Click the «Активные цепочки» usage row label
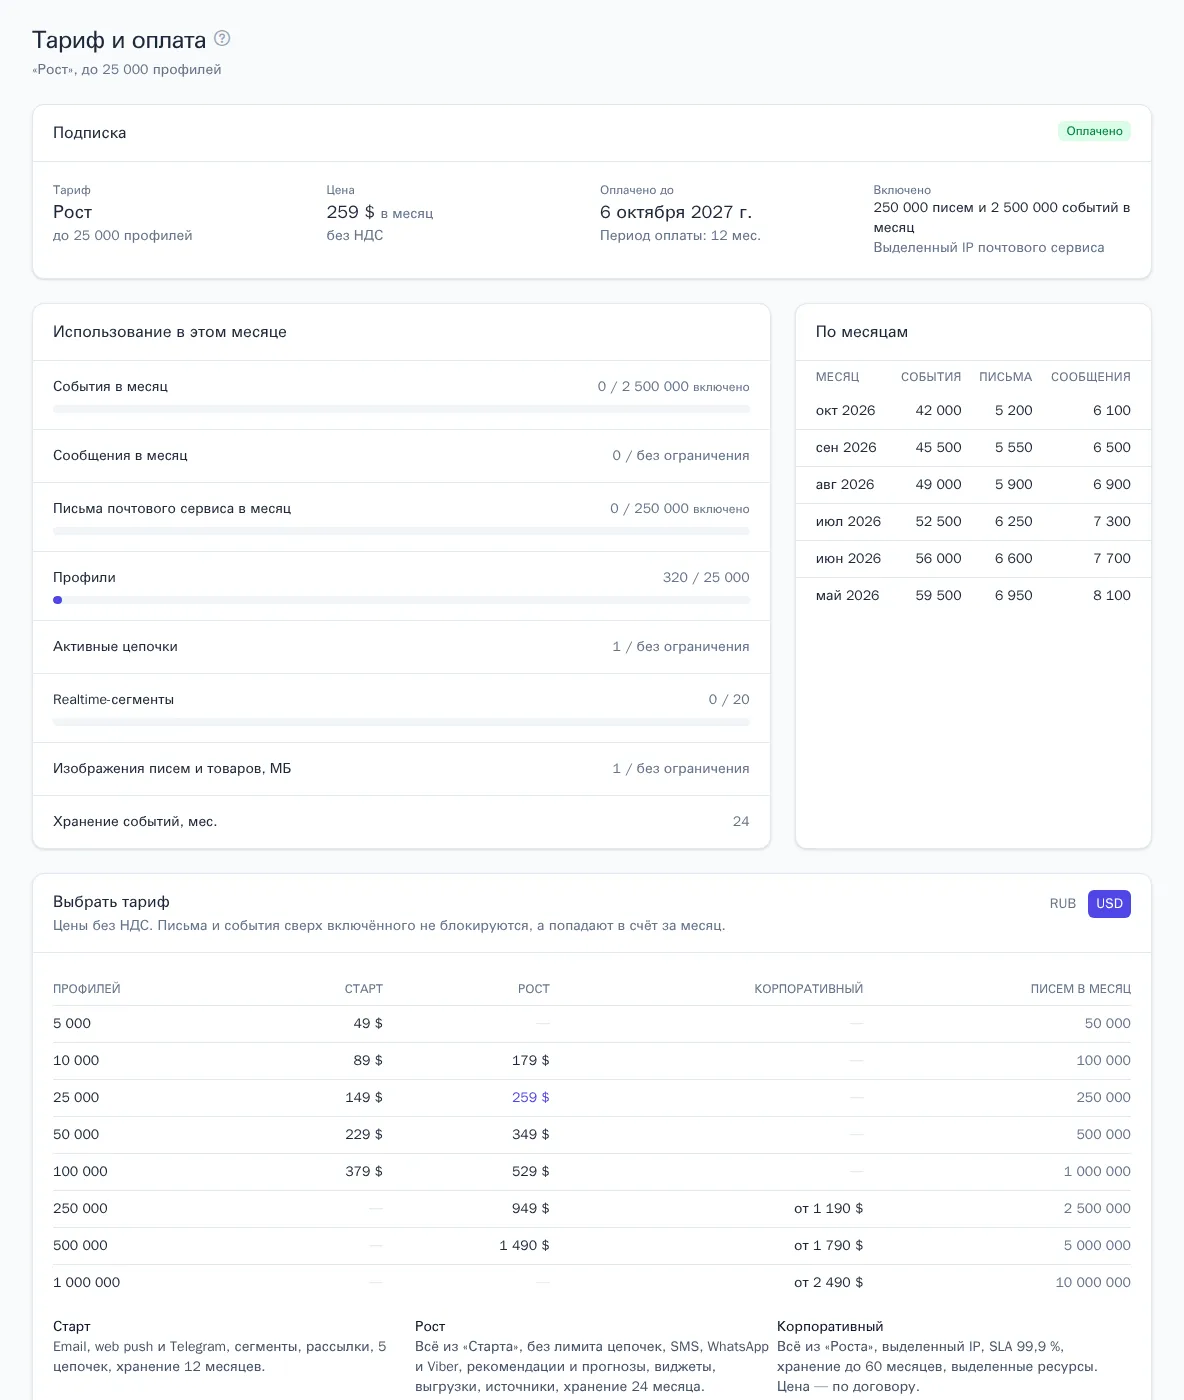This screenshot has width=1184, height=1400. tap(115, 646)
